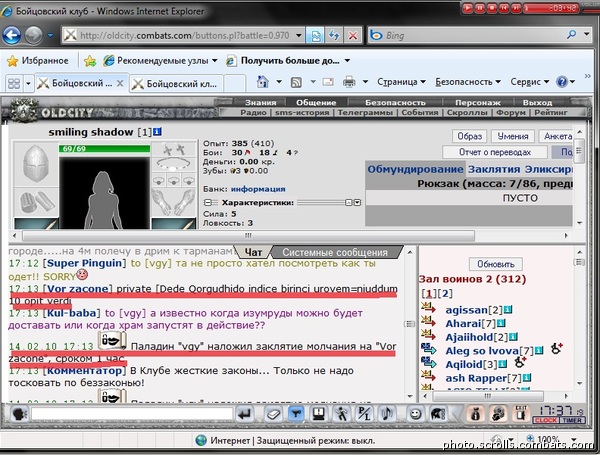Click the P/L icon in chat bar
Image resolution: width=600 pixels, height=455 pixels.
[364, 414]
